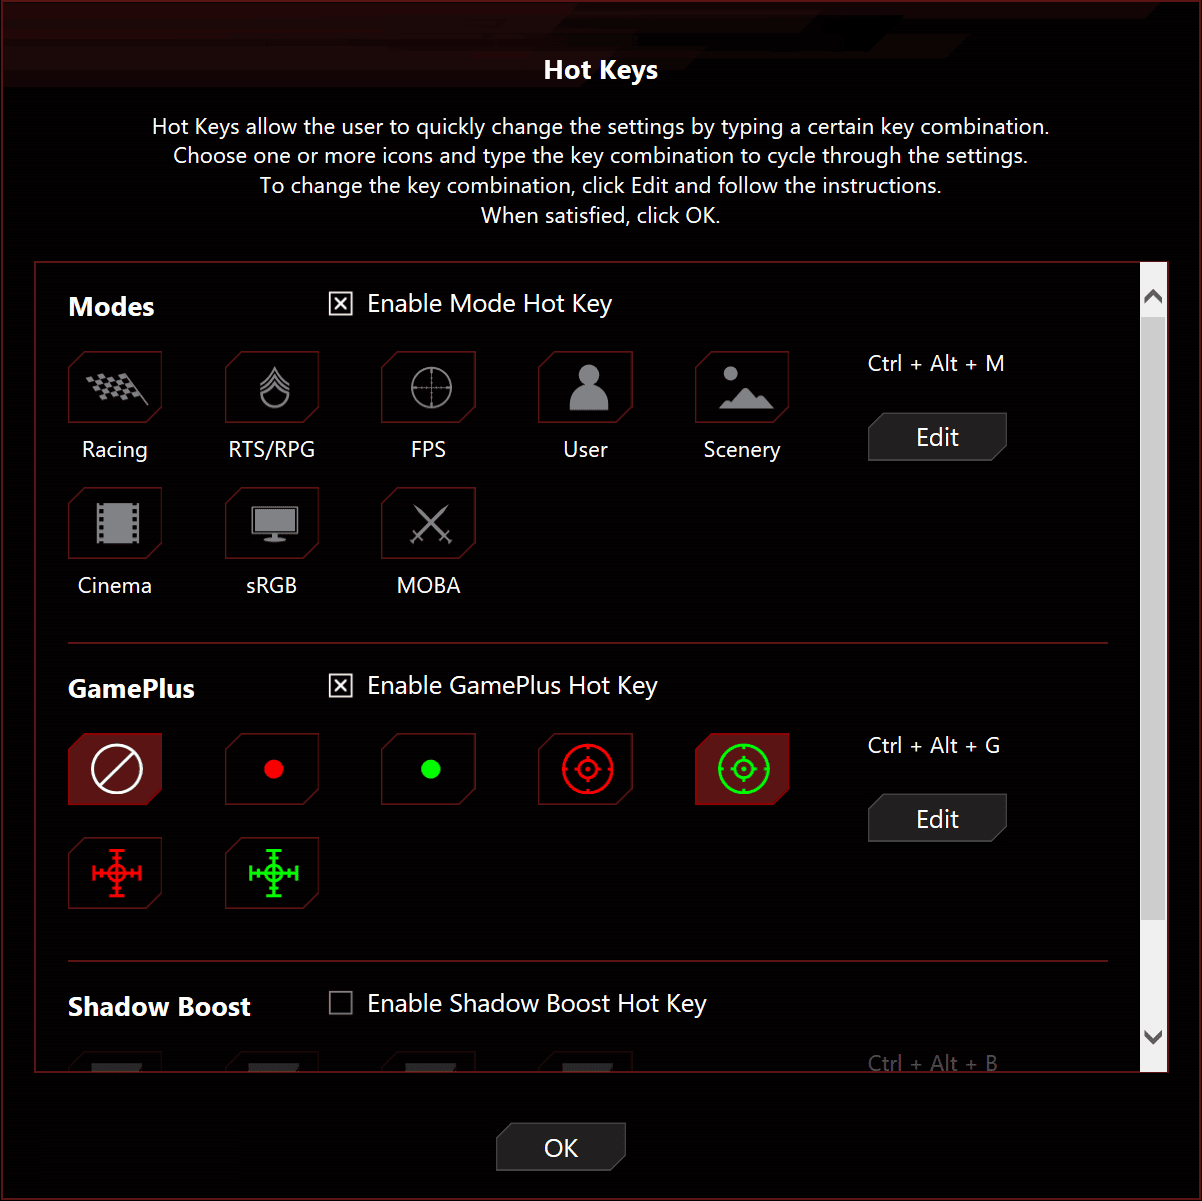Choose the RTS/RPG mode icon
Image resolution: width=1202 pixels, height=1201 pixels.
click(272, 387)
